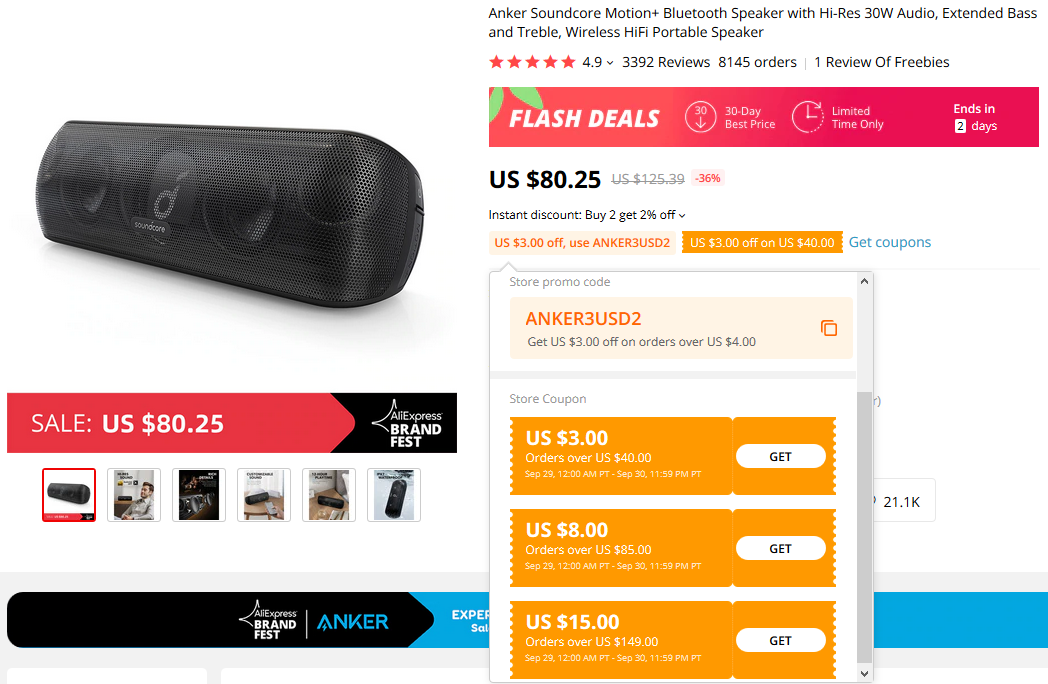Click coupon popup scrollbar down arrow
1048x684 pixels.
(x=864, y=673)
